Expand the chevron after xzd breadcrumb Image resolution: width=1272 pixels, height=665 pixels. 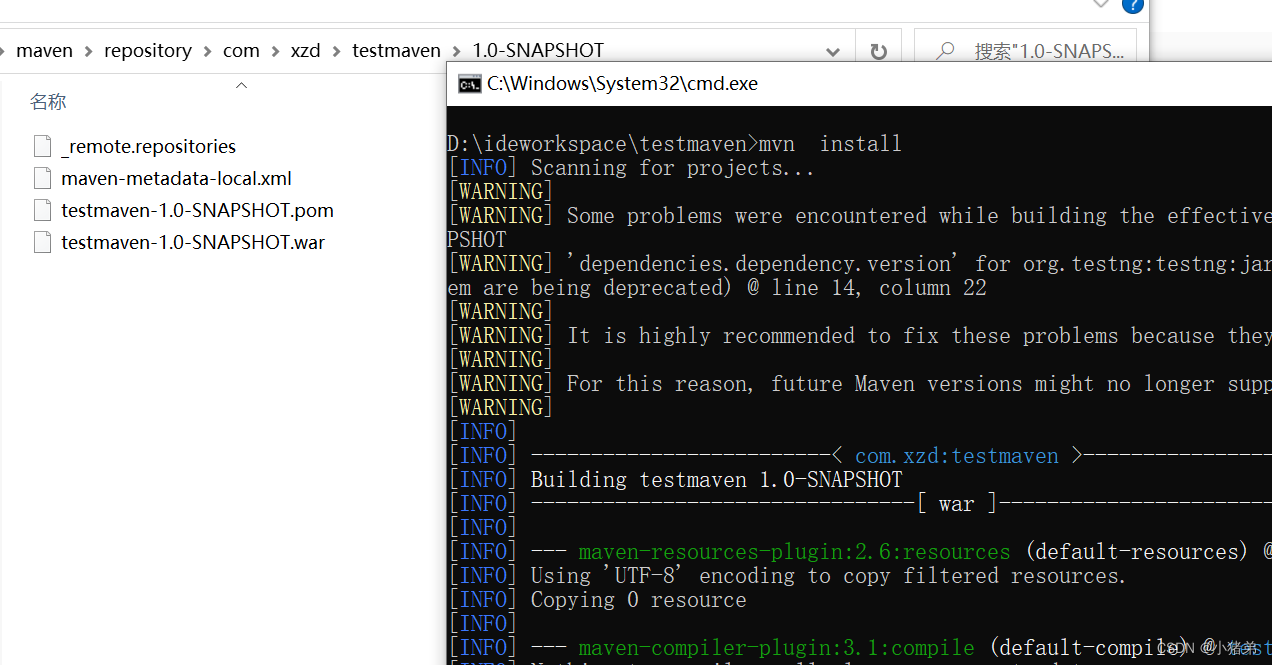point(336,51)
